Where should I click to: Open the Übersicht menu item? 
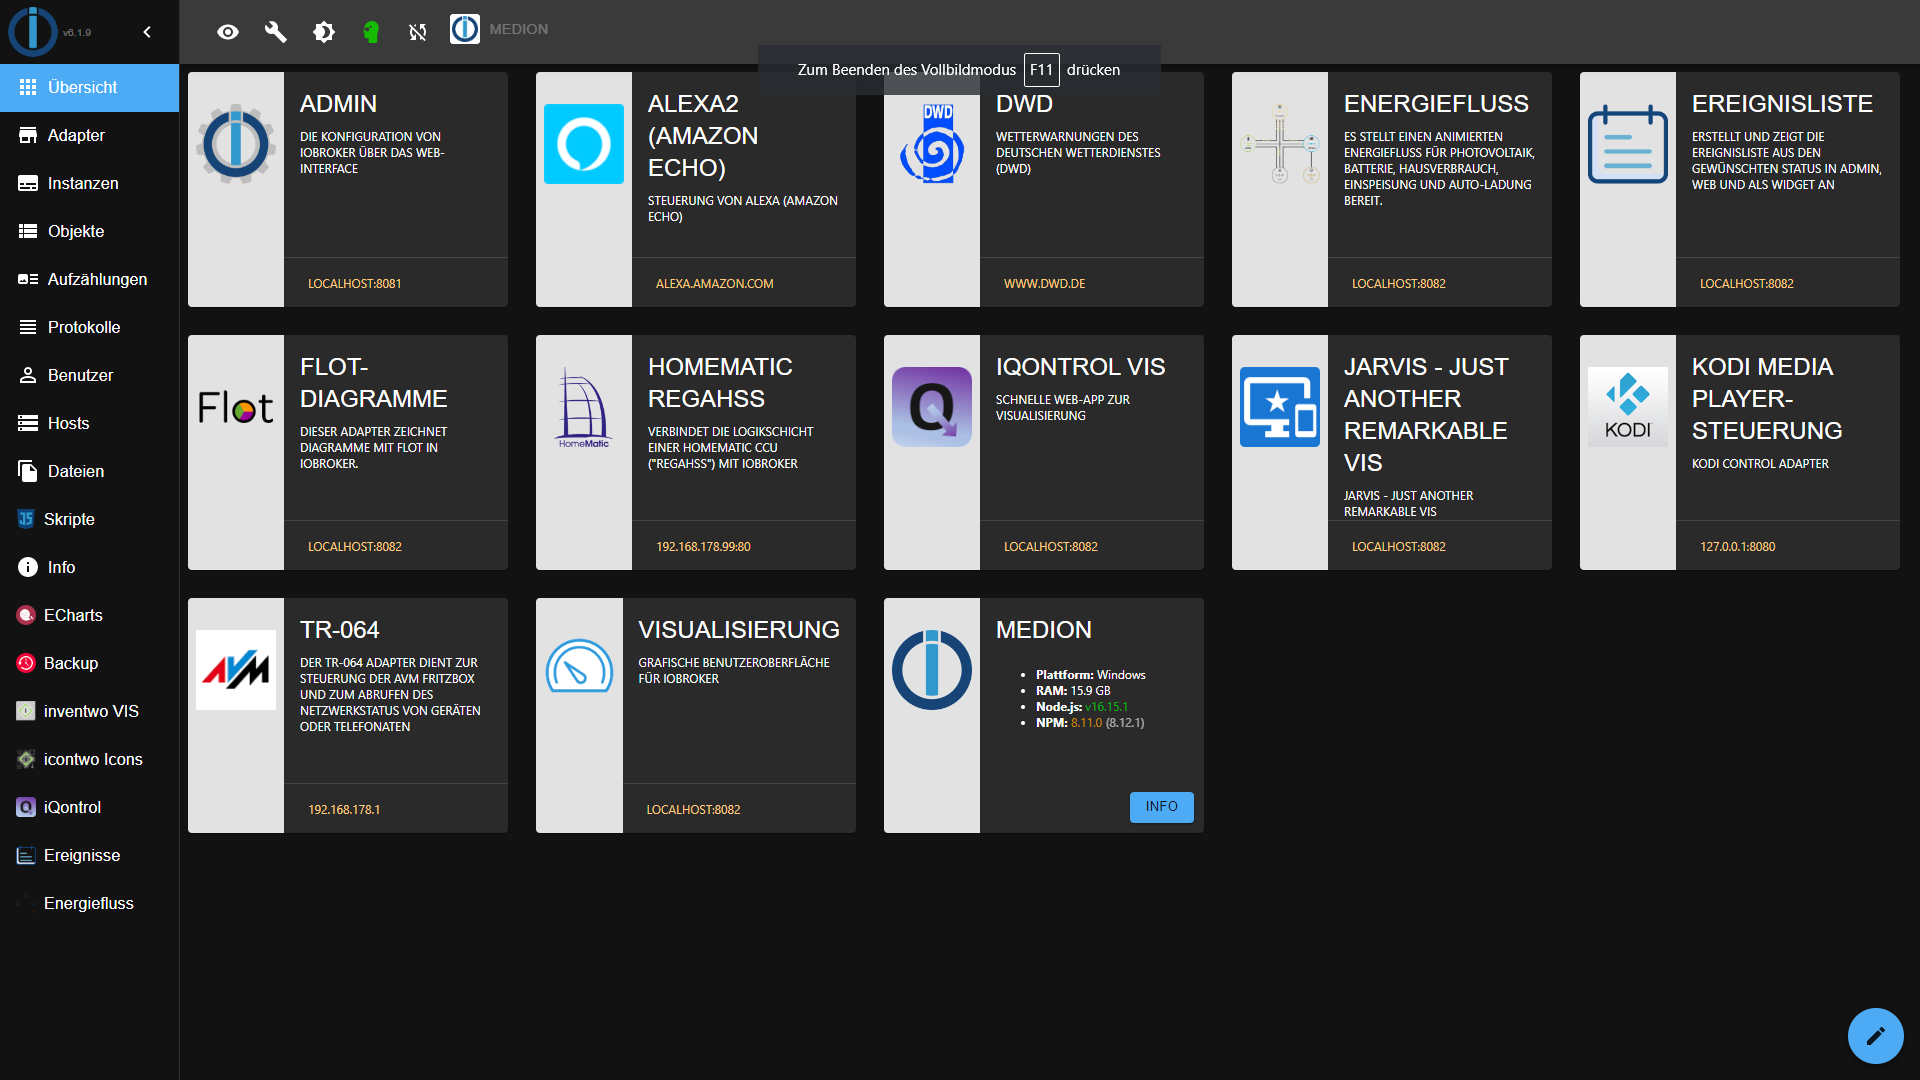pos(89,87)
